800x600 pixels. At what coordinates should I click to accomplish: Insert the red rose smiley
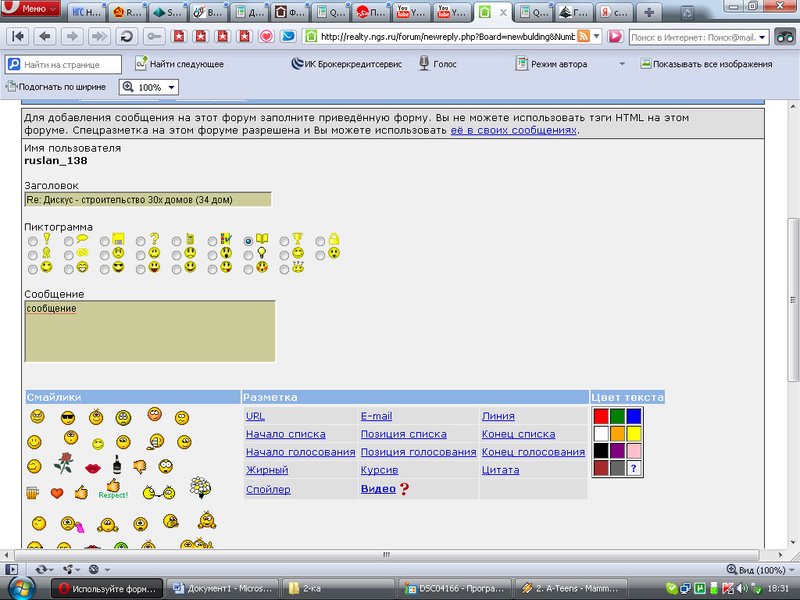point(63,463)
